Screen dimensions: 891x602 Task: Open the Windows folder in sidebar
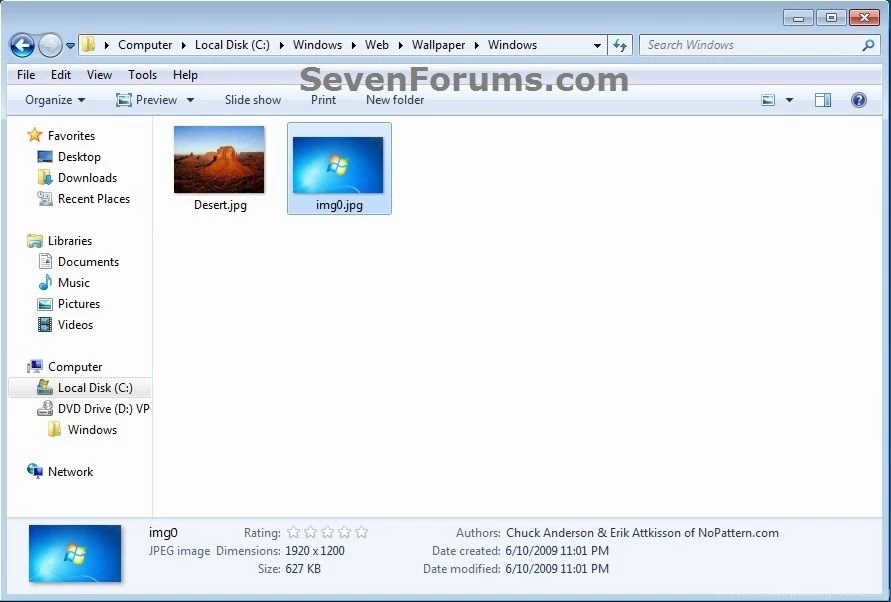point(92,430)
